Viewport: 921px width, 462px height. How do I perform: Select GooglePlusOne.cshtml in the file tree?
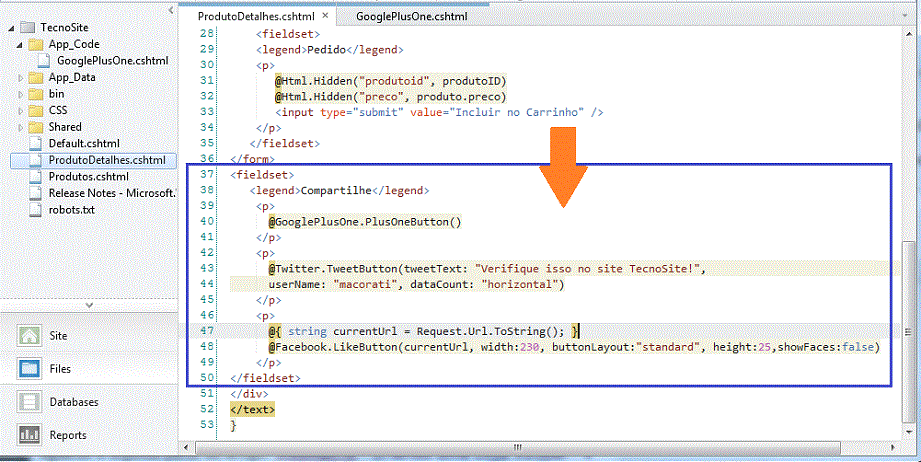[x=113, y=60]
